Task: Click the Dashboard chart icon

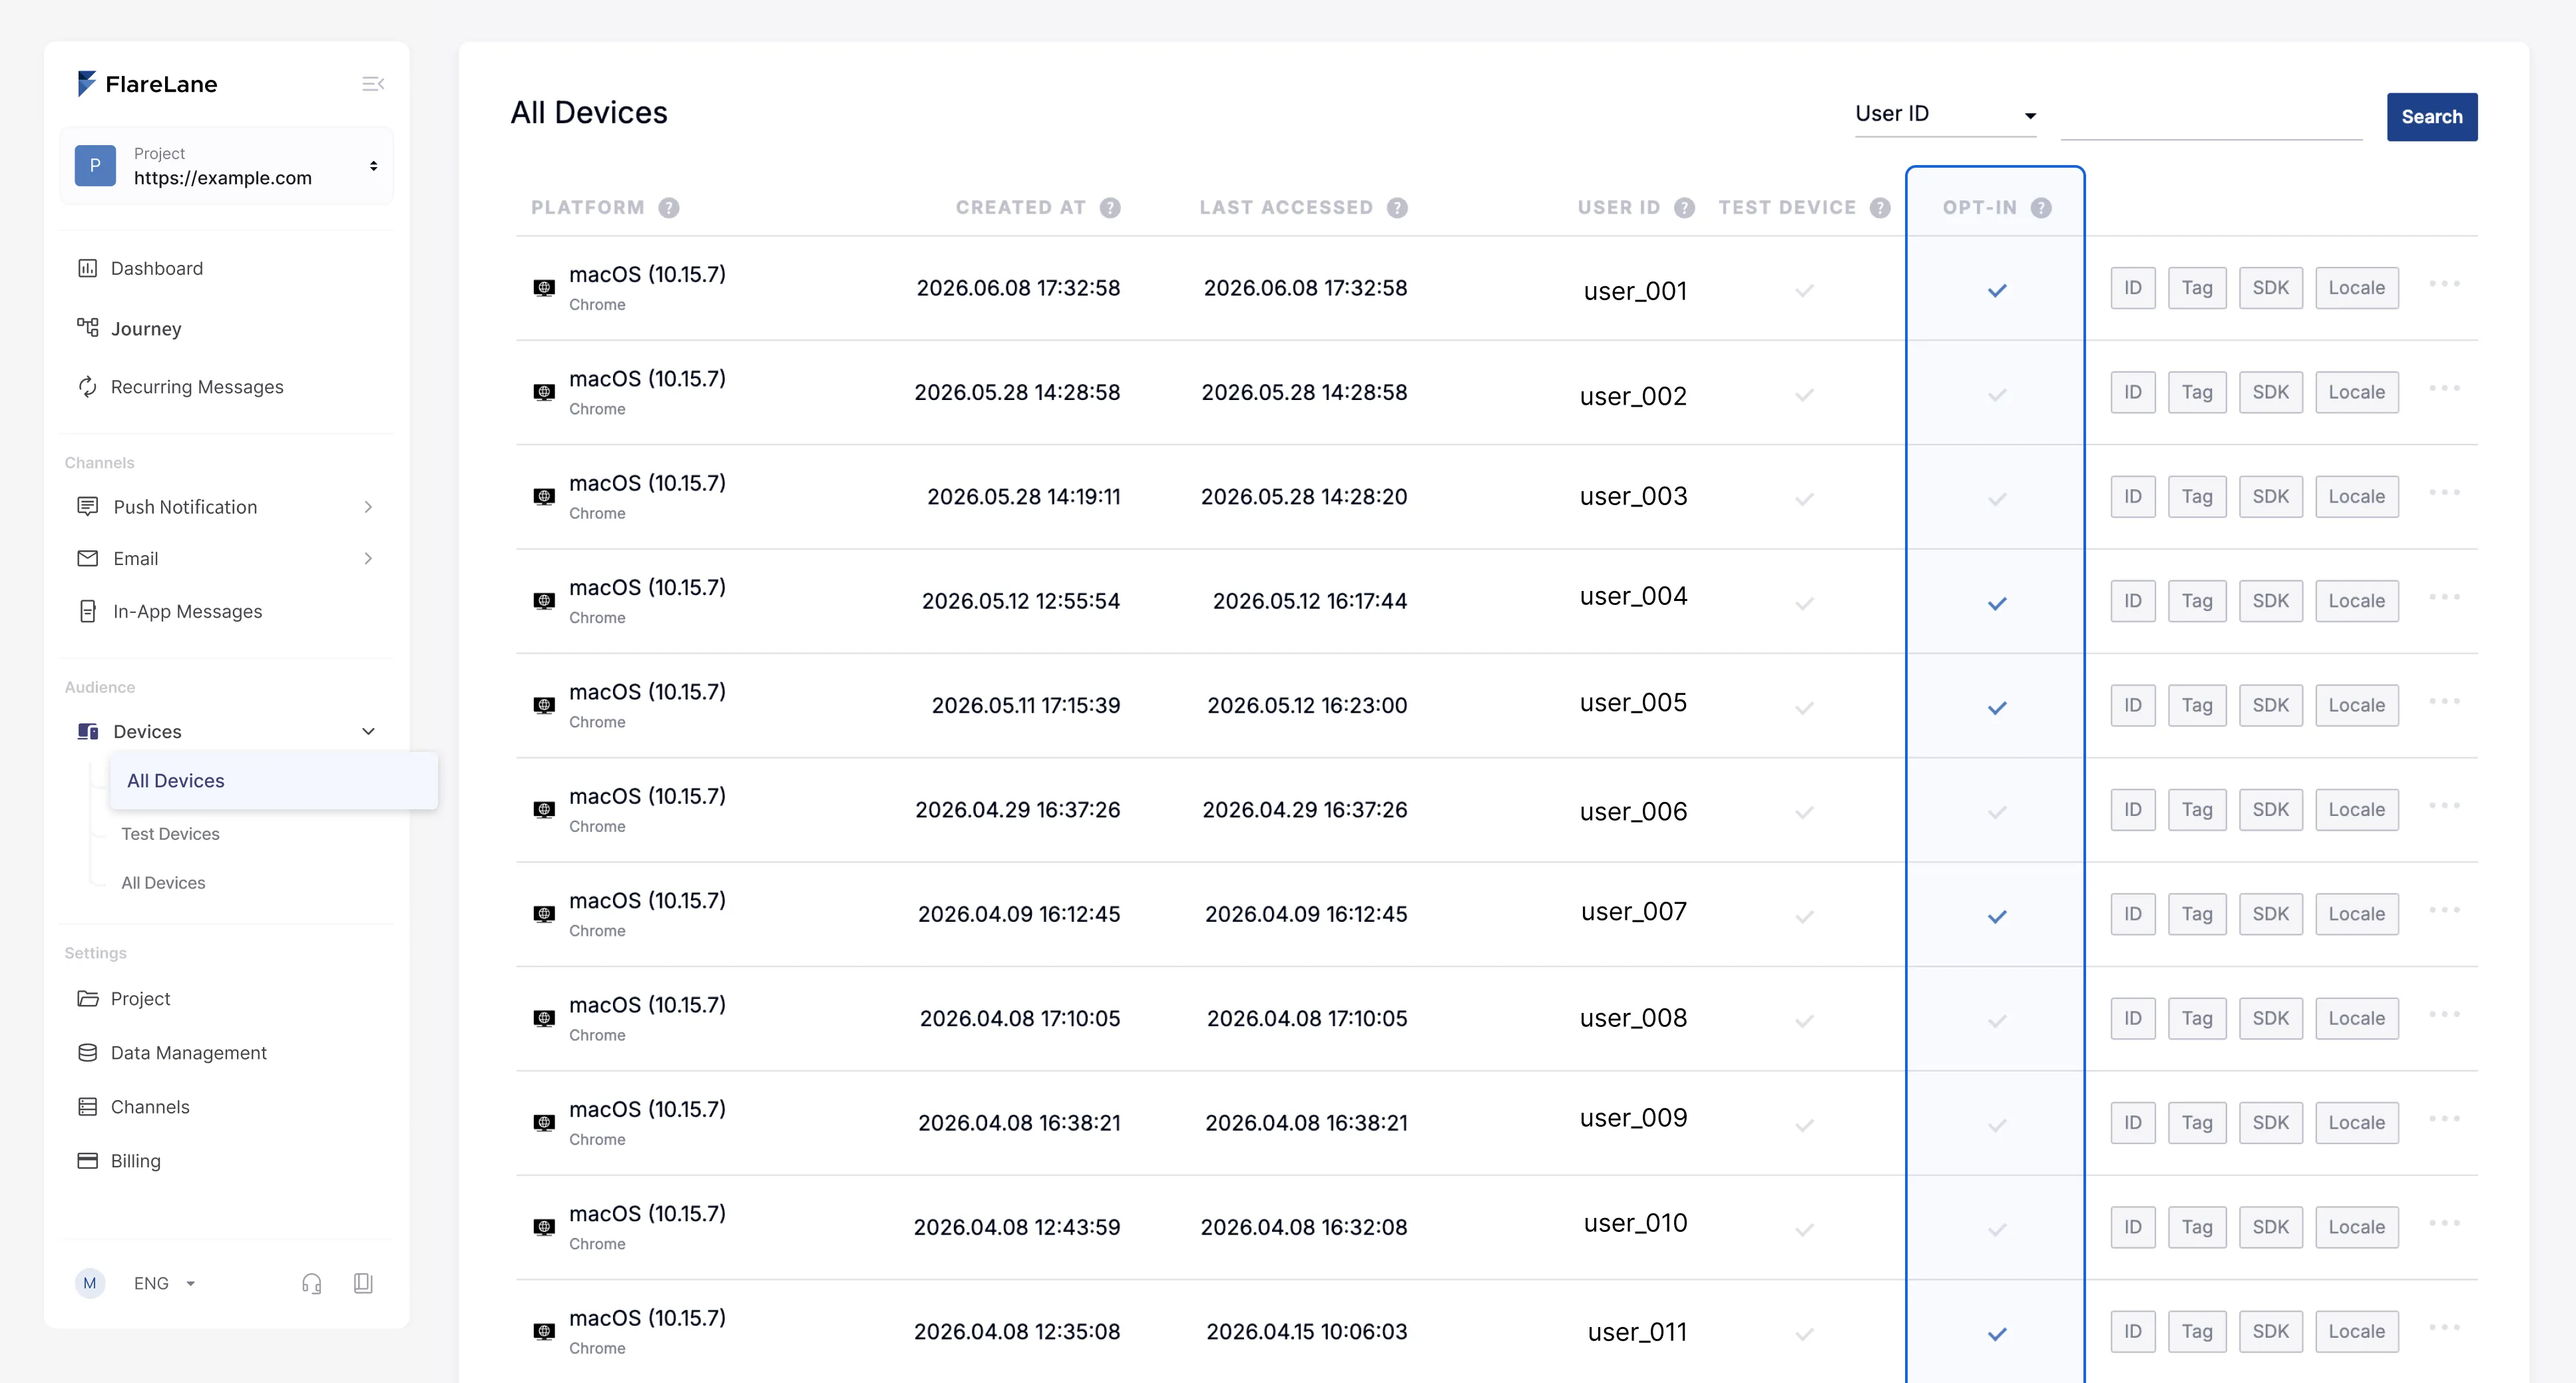Action: pyautogui.click(x=88, y=268)
